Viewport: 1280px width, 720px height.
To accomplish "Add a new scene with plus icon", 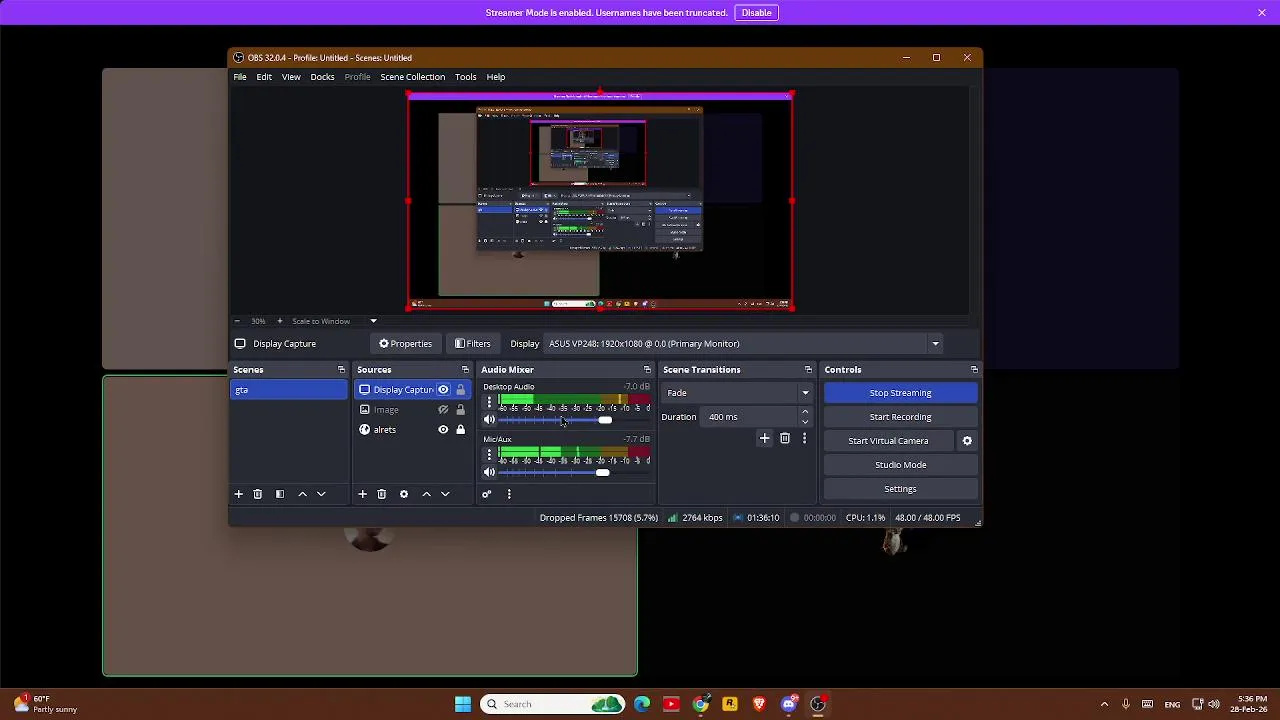I will pyautogui.click(x=238, y=494).
